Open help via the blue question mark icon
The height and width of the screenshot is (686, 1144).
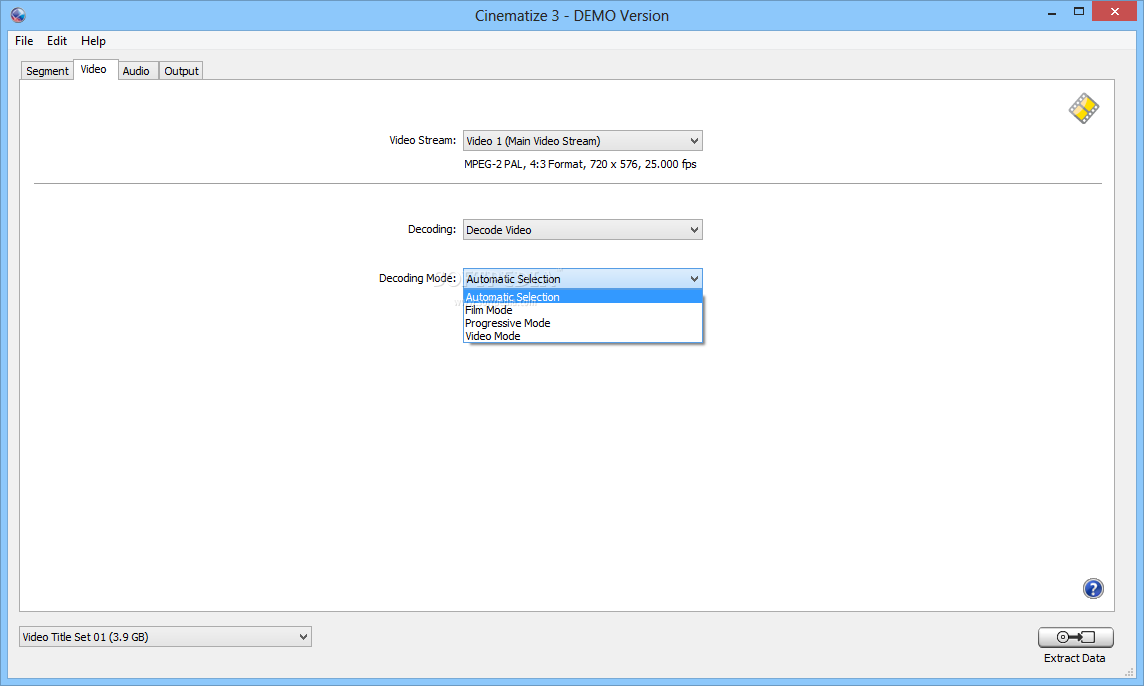click(1093, 588)
